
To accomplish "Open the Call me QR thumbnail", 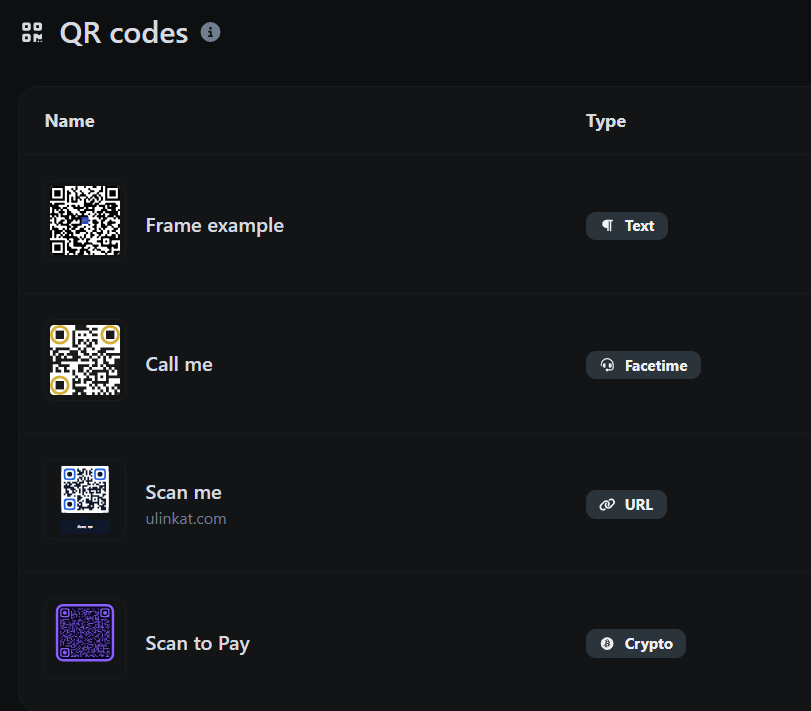I will (x=85, y=360).
